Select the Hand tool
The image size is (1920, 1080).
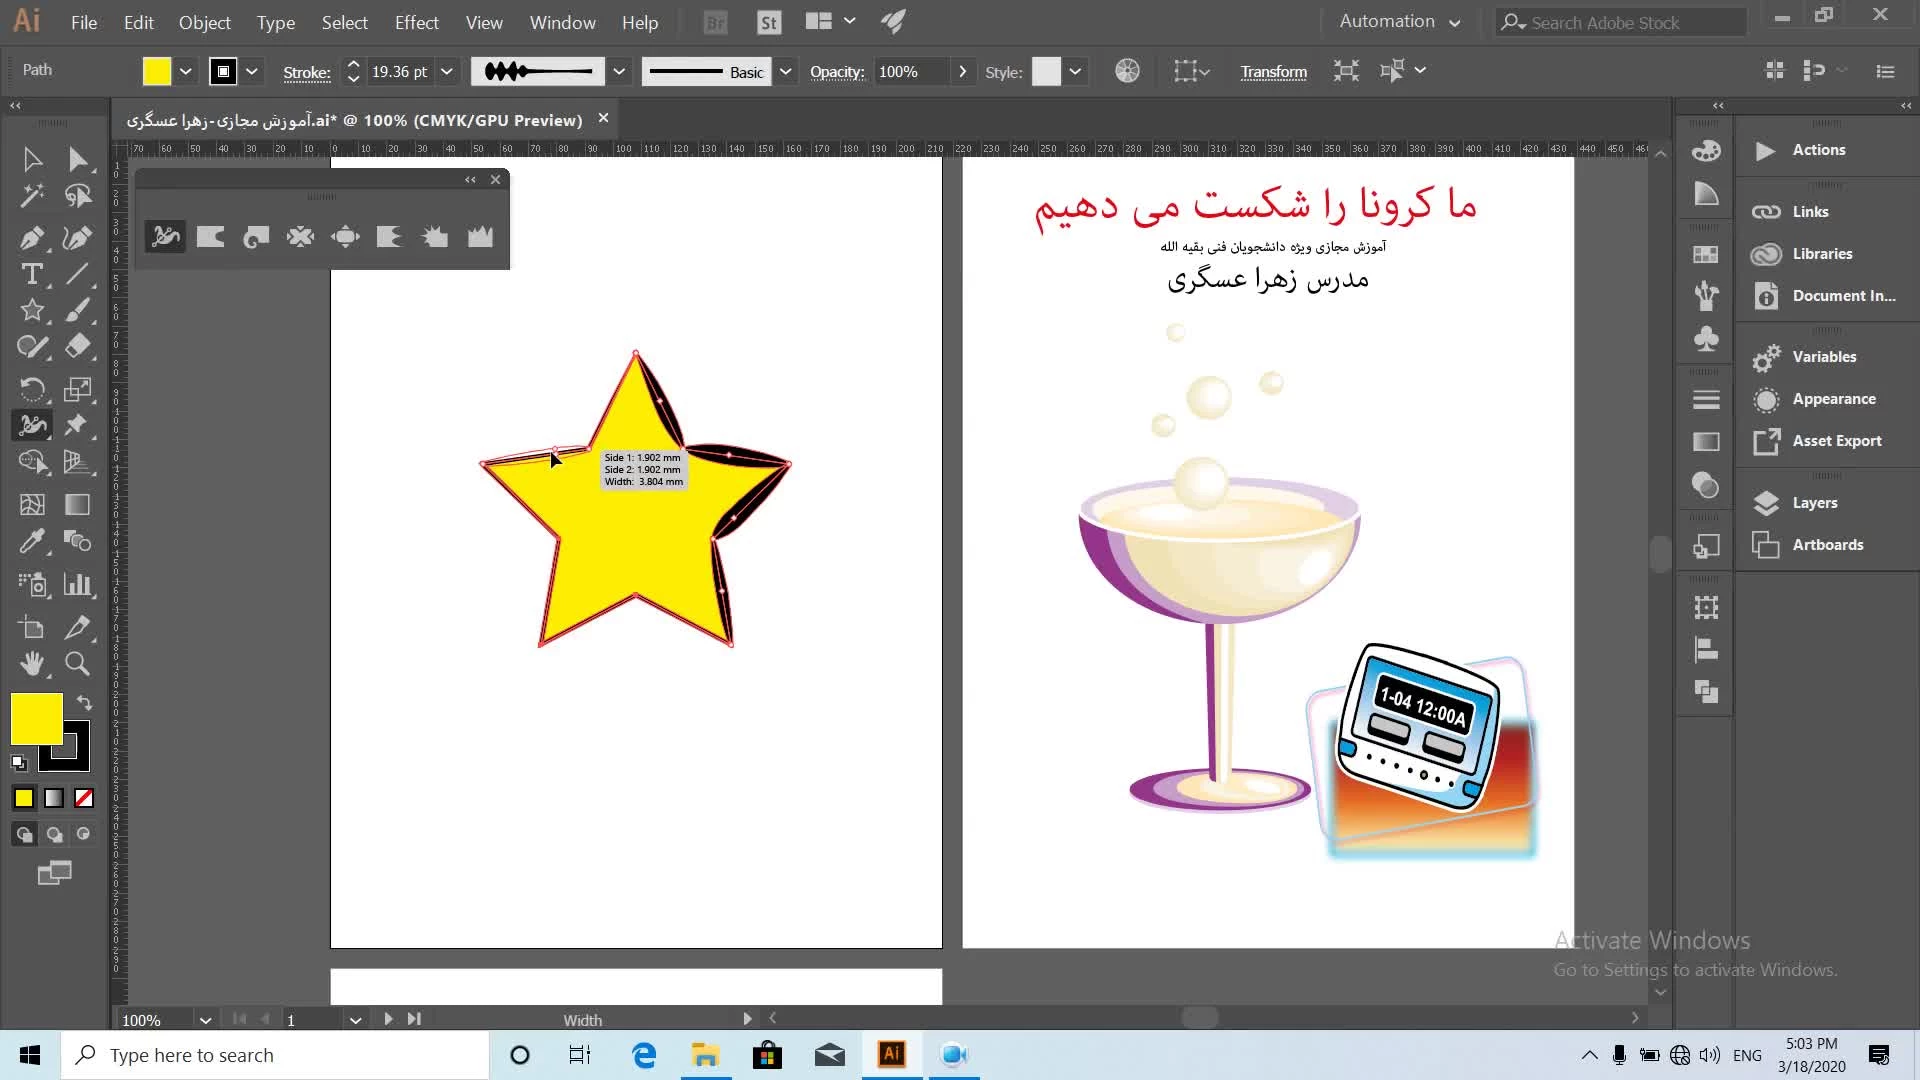point(31,664)
